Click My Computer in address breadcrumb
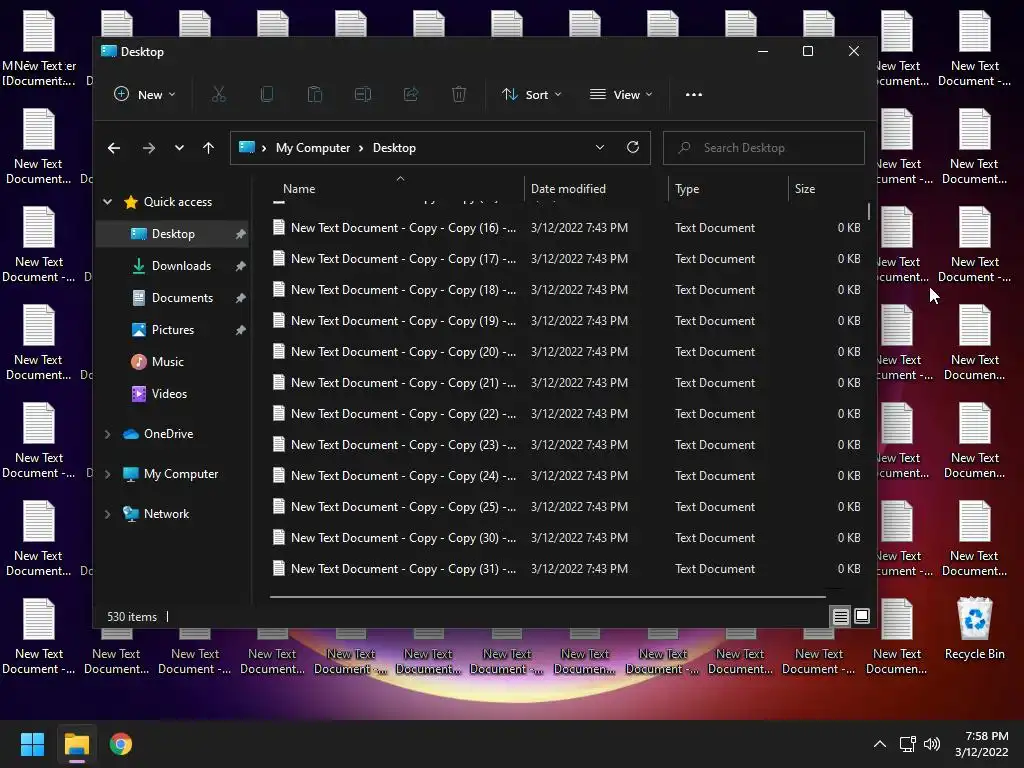 (313, 148)
